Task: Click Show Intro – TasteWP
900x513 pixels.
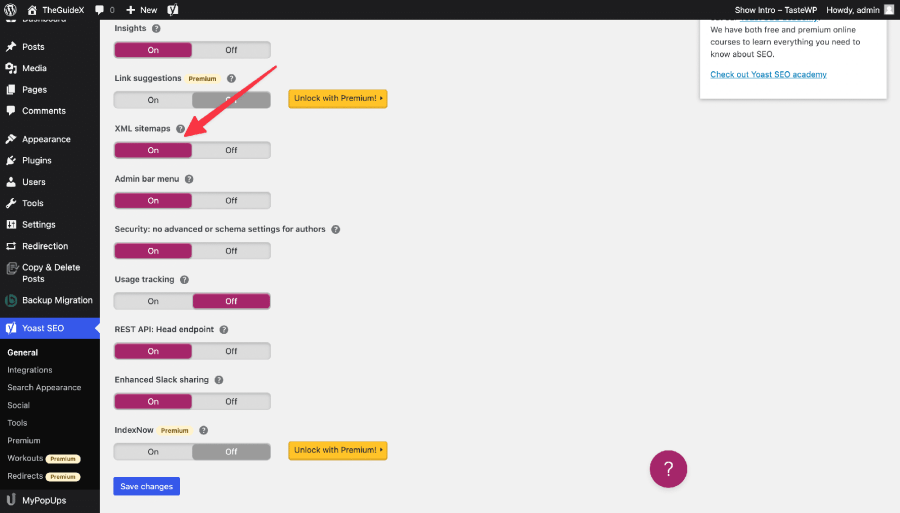Action: click(x=775, y=10)
